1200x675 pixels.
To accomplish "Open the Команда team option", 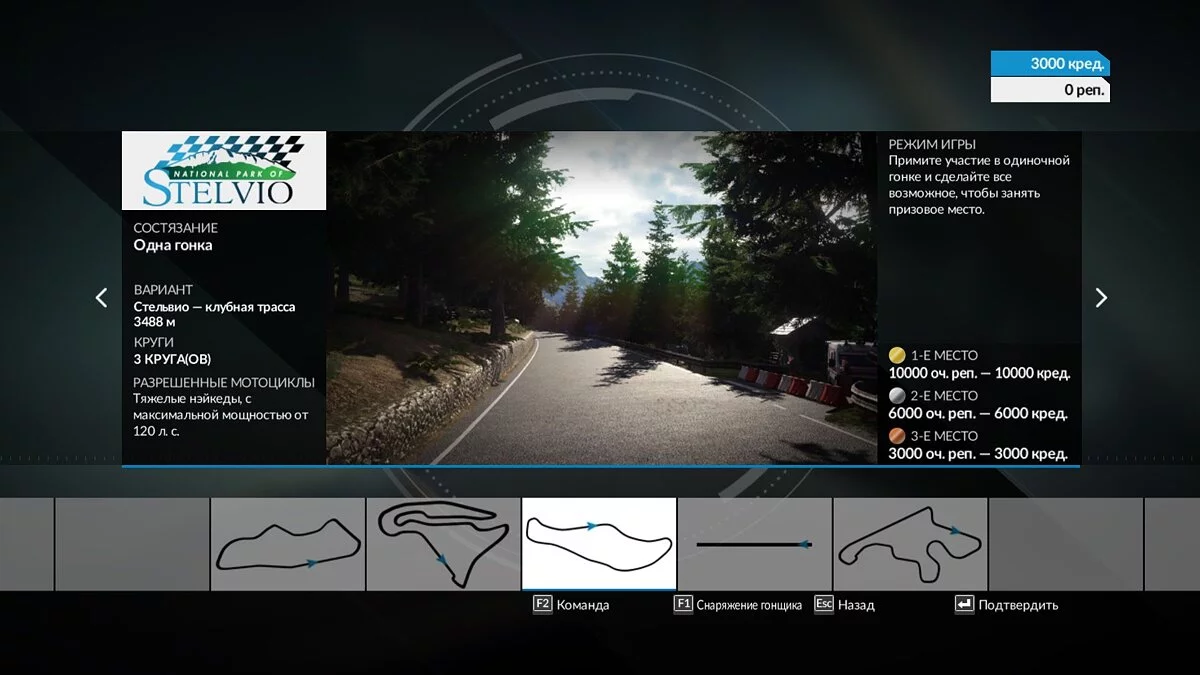I will click(x=583, y=605).
